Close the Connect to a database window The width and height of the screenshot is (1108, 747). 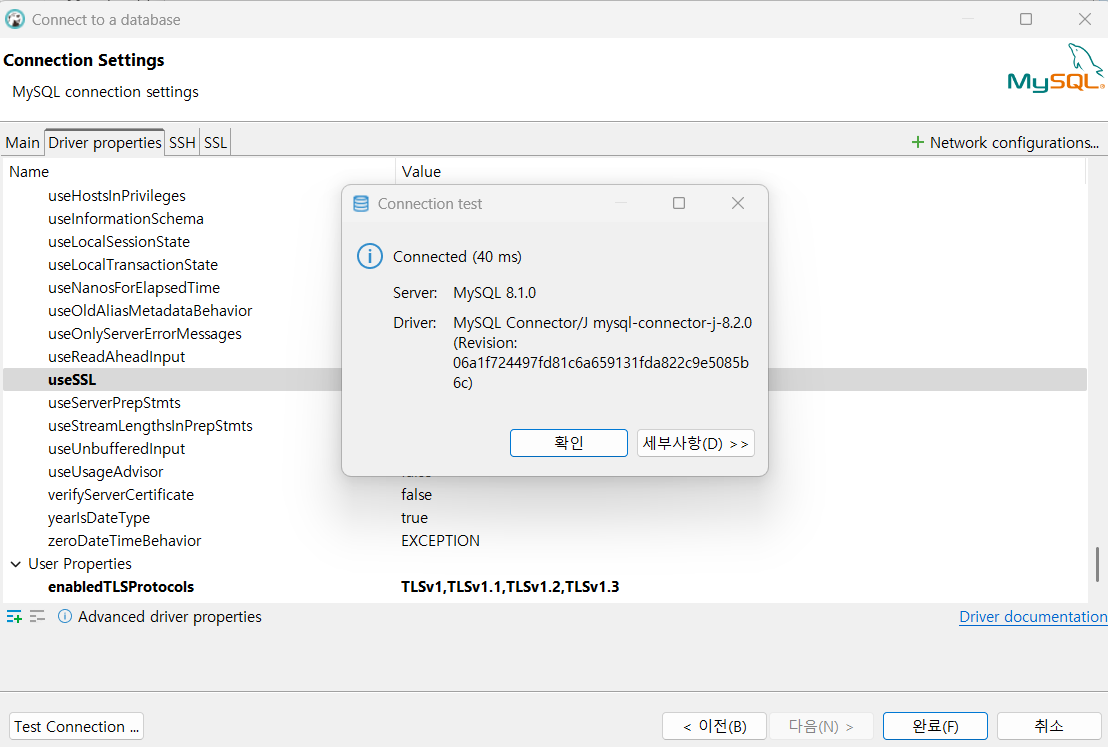point(1085,19)
